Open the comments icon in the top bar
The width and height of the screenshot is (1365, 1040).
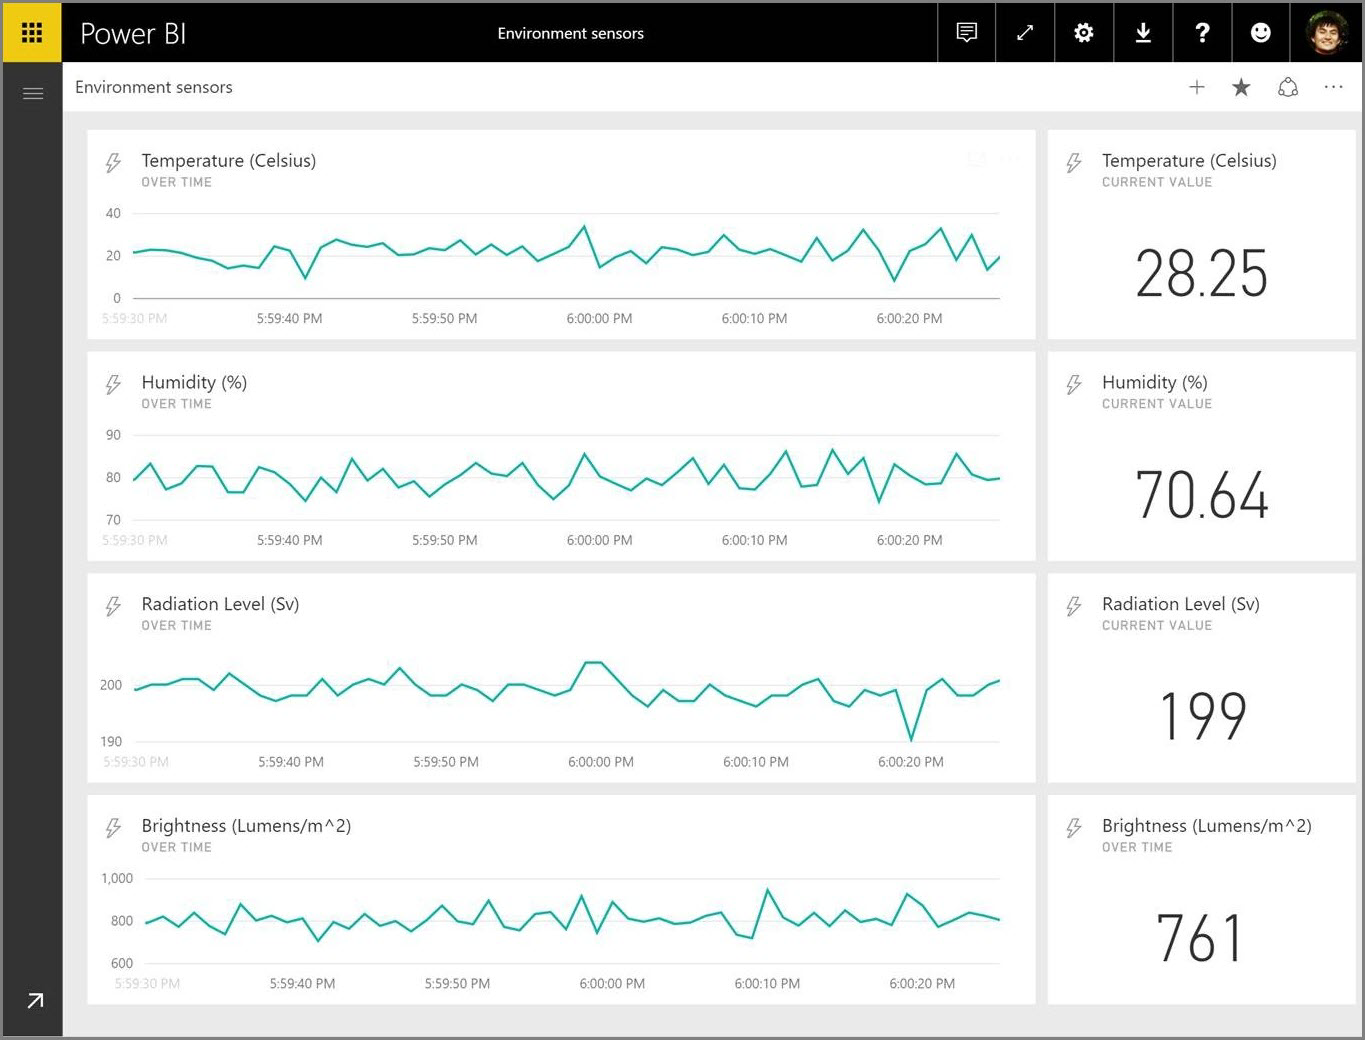click(x=966, y=32)
